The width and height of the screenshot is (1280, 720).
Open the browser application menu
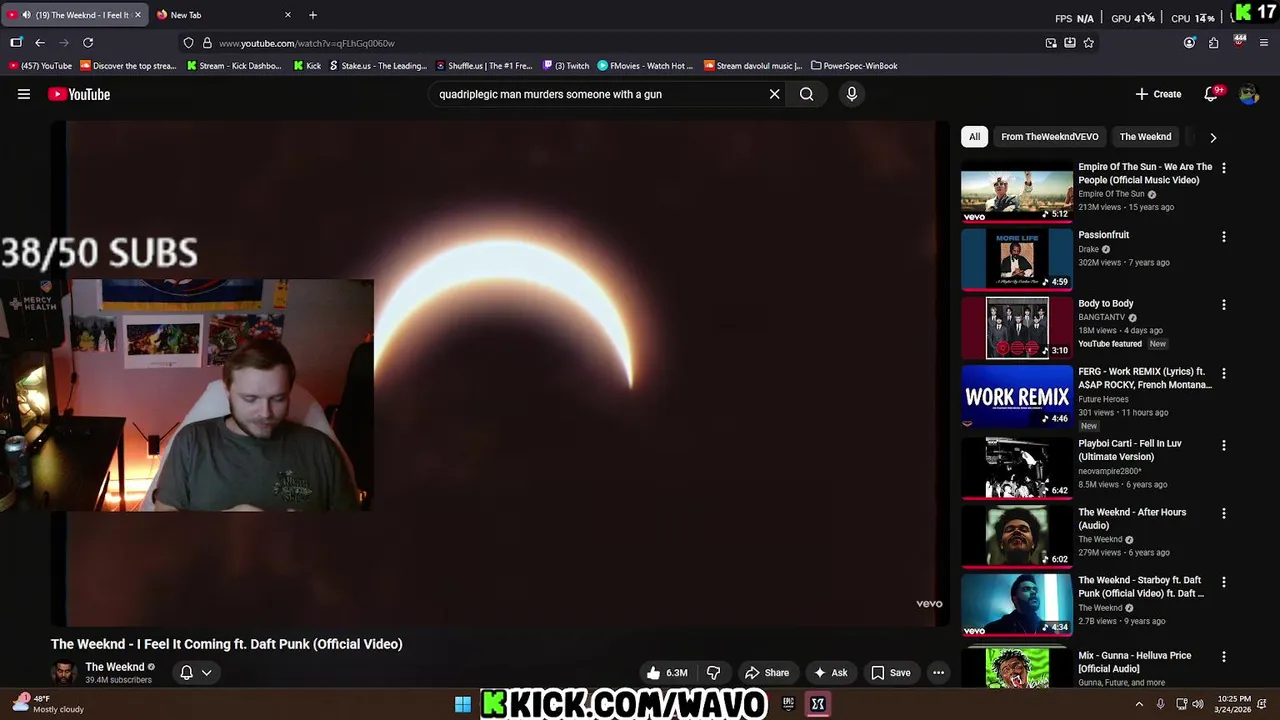tap(1265, 43)
